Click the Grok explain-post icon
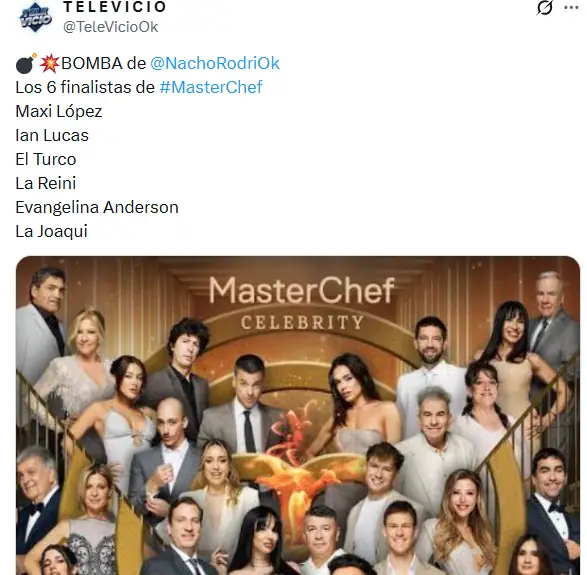This screenshot has height=575, width=587. (544, 8)
